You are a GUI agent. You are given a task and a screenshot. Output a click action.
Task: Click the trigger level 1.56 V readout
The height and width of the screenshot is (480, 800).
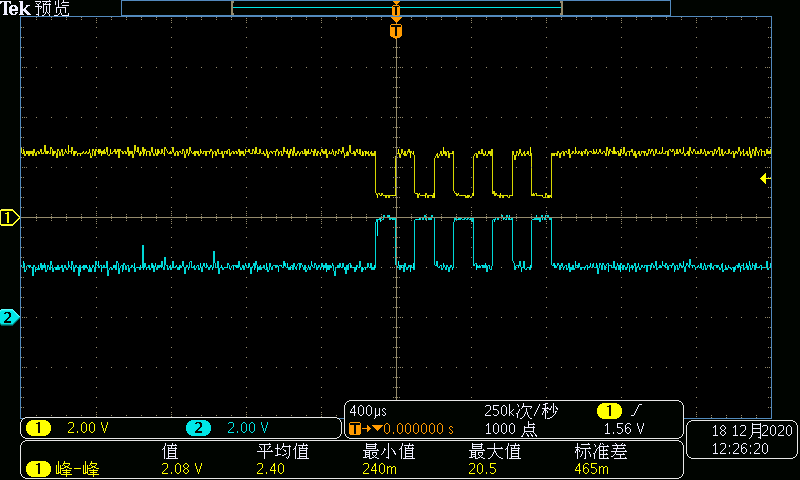pyautogui.click(x=624, y=428)
